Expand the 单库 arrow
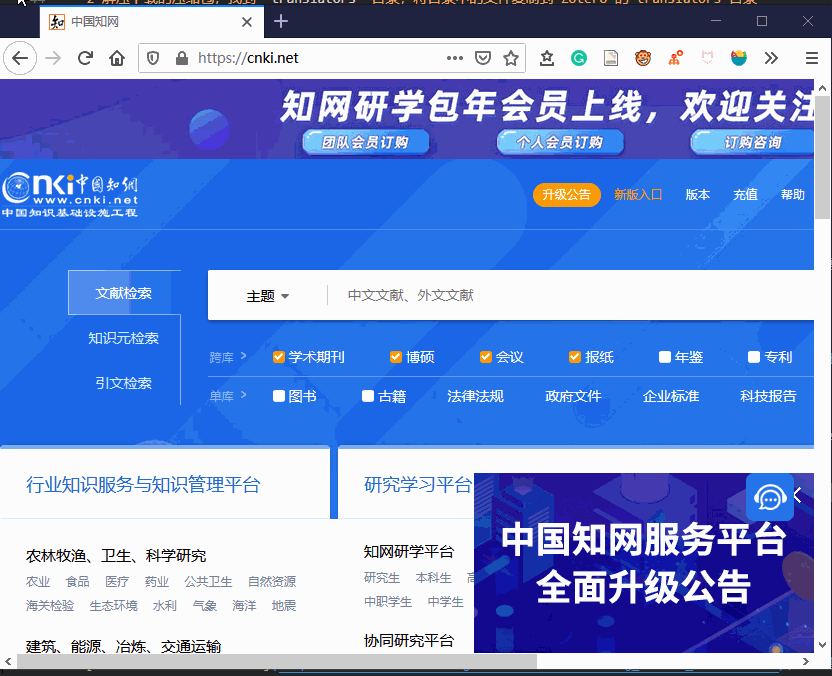Viewport: 832px width, 676px height. [244, 395]
